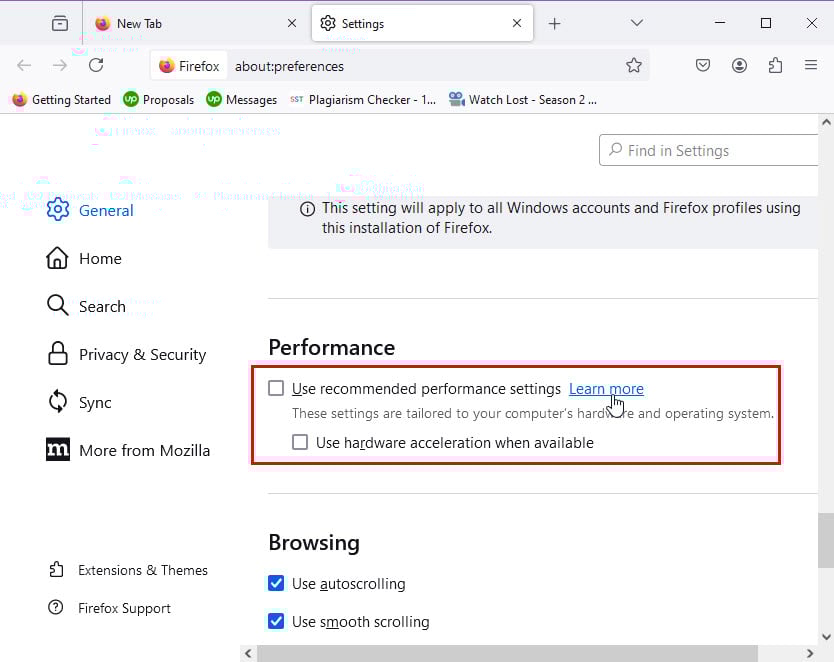The image size is (834, 662).
Task: Save this page to Pocket
Action: point(703,65)
